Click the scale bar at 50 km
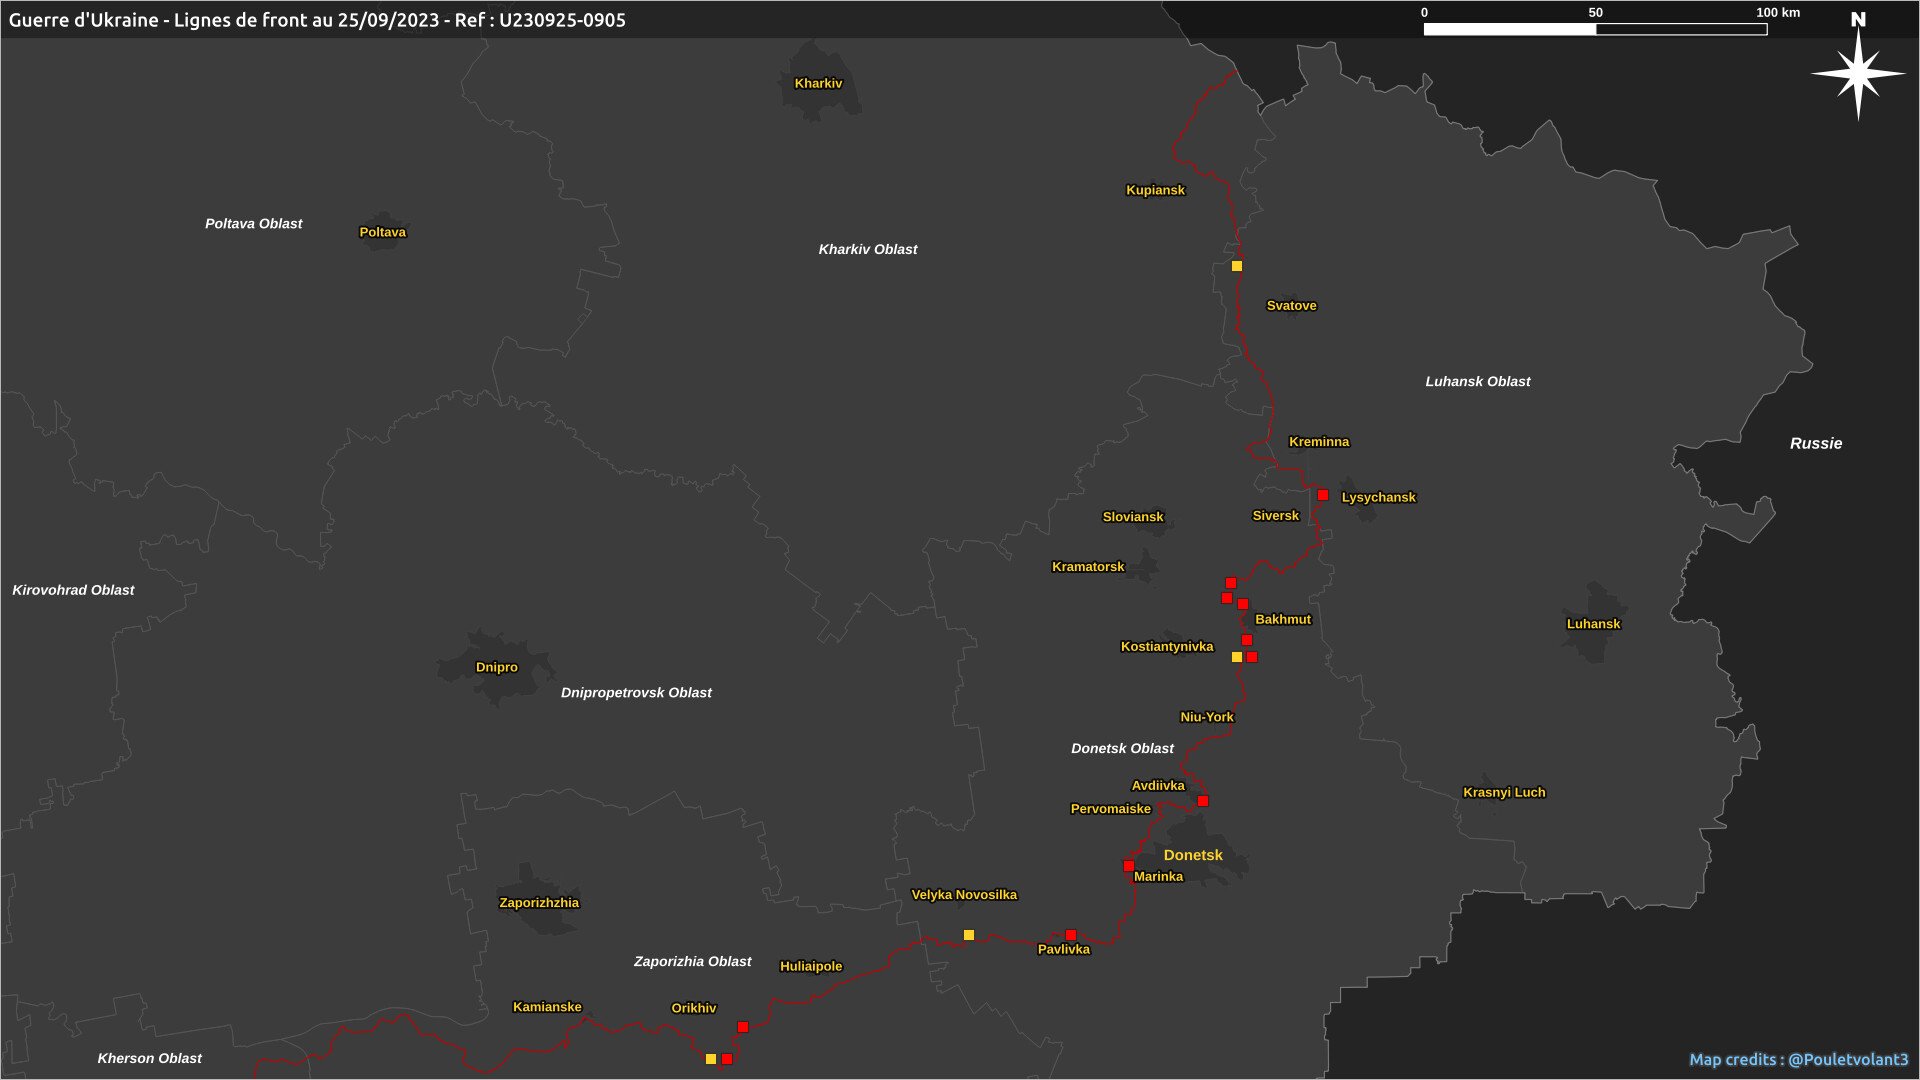This screenshot has width=1920, height=1080. click(x=1596, y=29)
